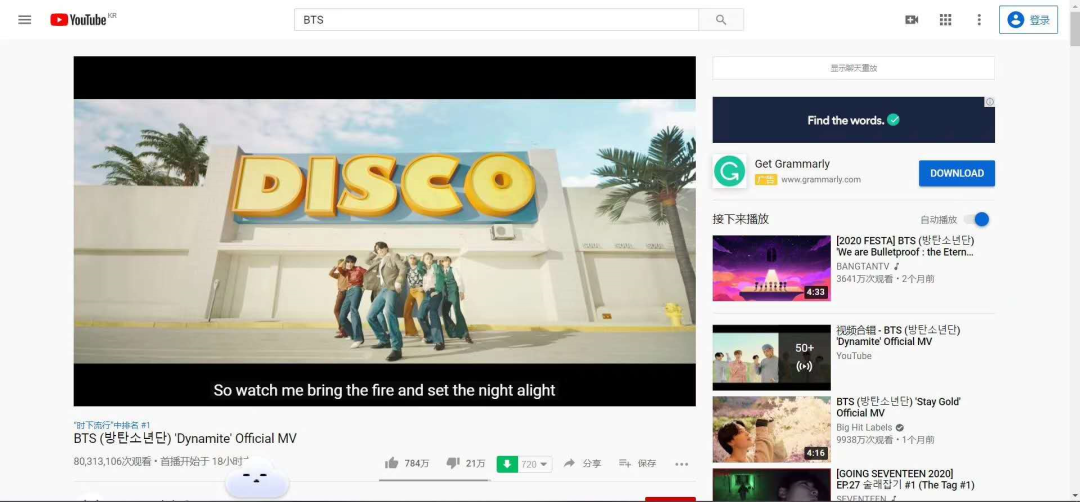This screenshot has width=1080, height=502.
Task: Click the magnifier search button
Action: click(x=720, y=20)
